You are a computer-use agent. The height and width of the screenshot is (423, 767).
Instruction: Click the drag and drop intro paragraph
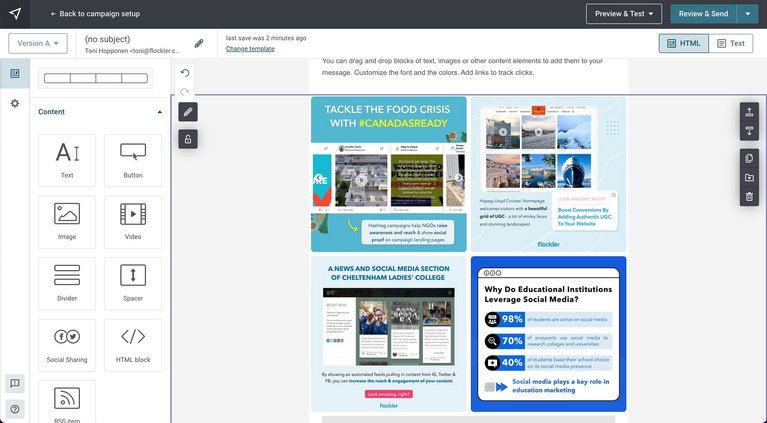(462, 67)
